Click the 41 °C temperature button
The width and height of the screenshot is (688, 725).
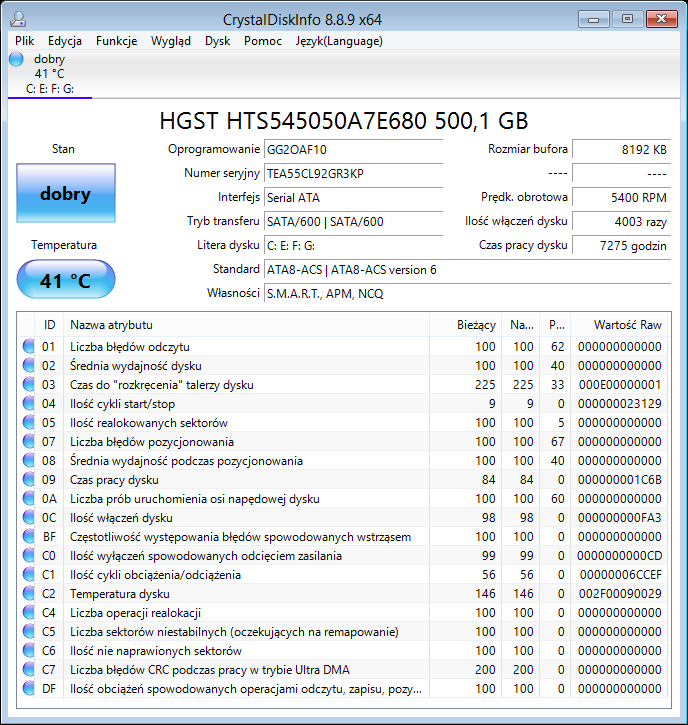point(66,279)
